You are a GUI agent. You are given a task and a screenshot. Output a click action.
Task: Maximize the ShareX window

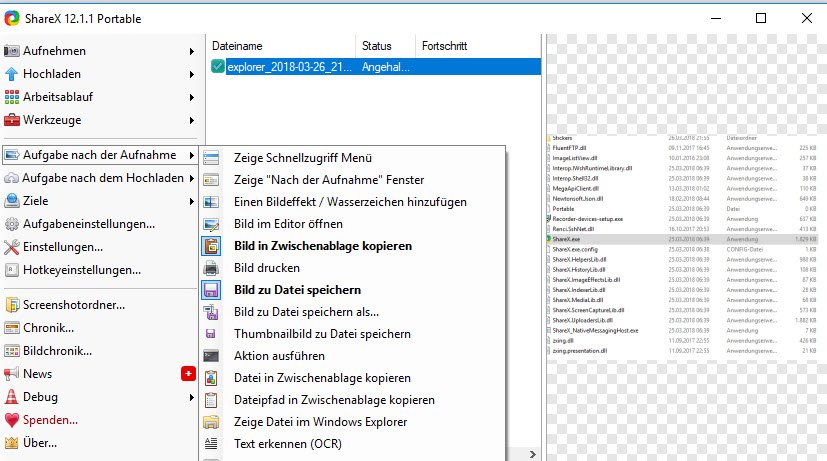point(761,18)
